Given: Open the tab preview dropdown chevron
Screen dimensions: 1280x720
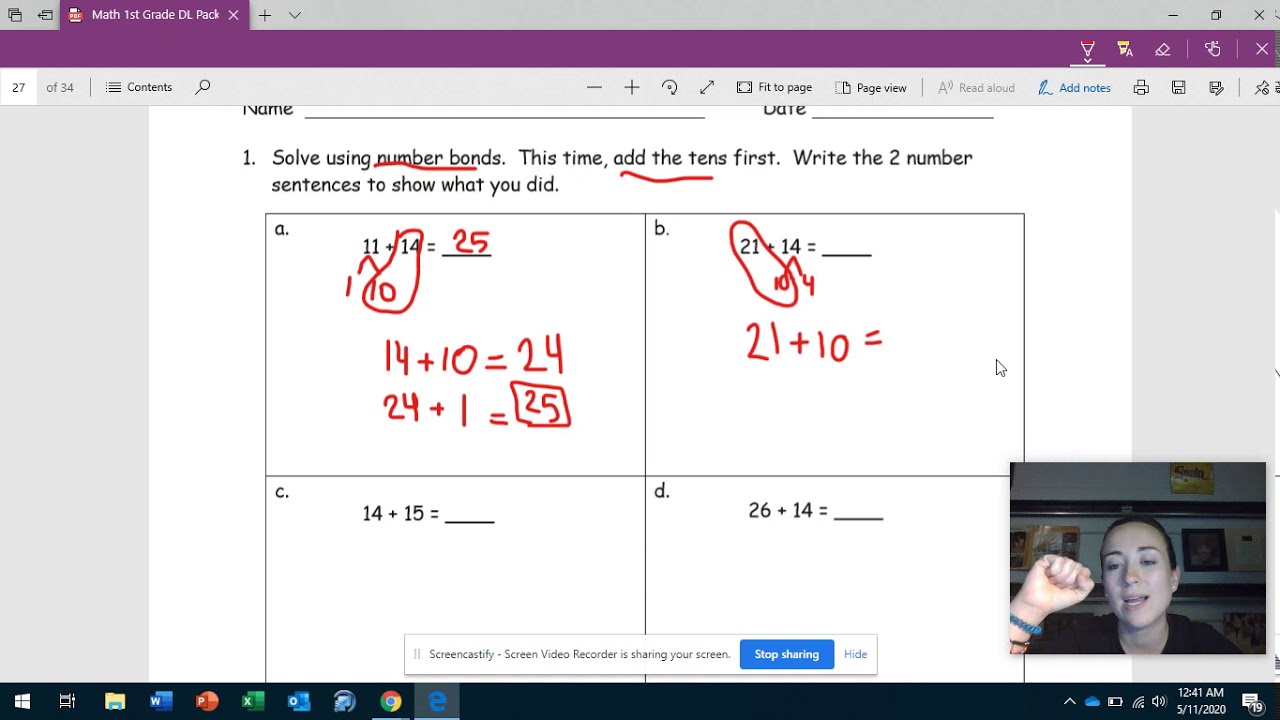Looking at the screenshot, I should (295, 15).
